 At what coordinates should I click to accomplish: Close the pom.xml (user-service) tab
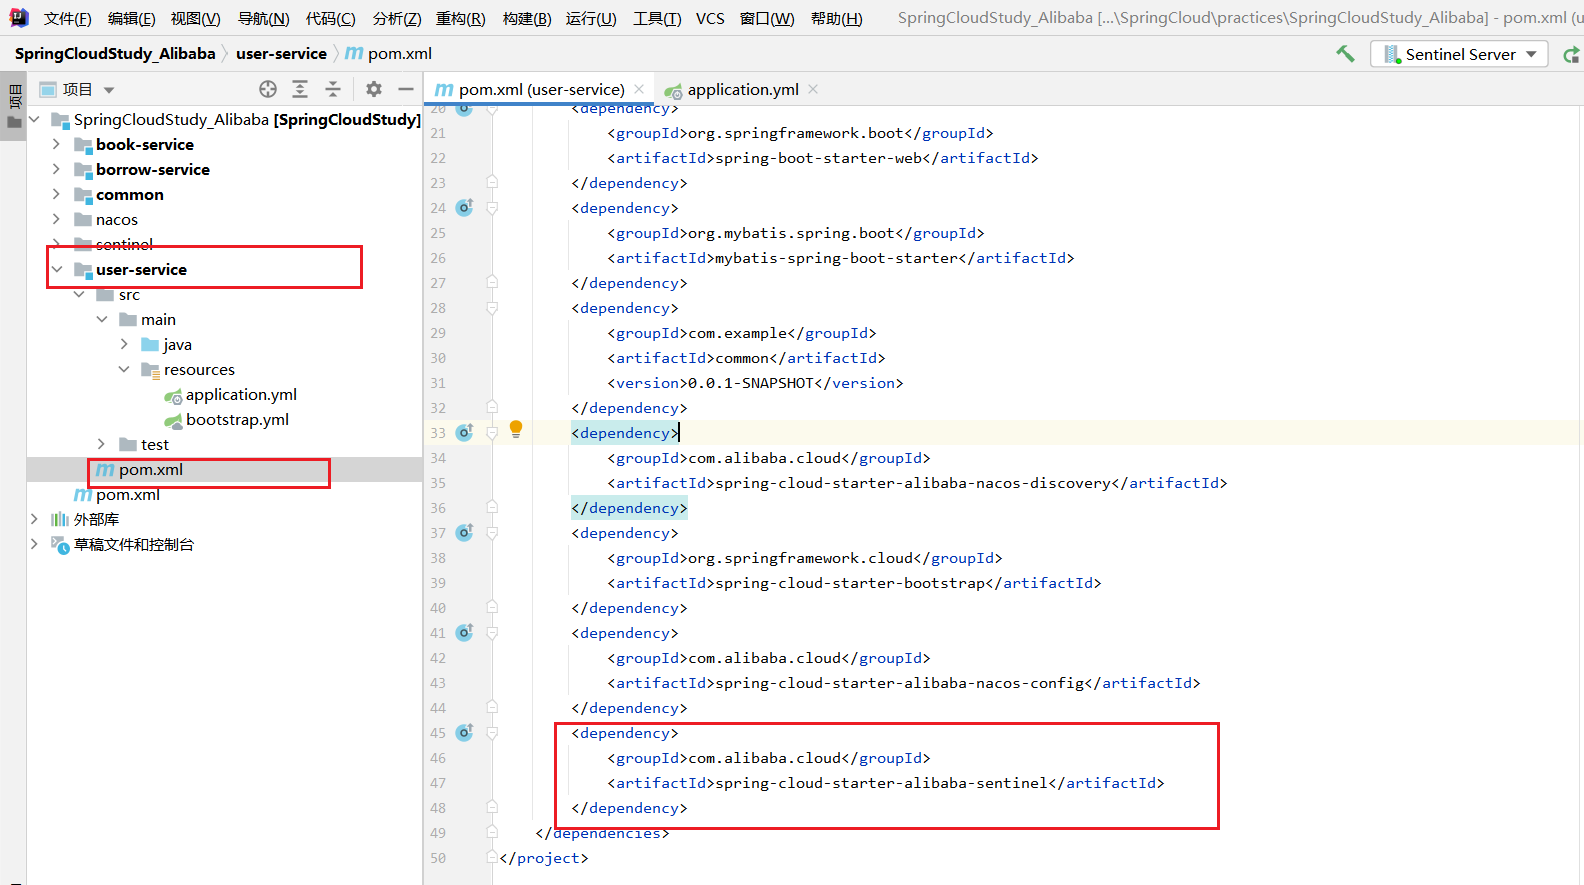pos(639,89)
